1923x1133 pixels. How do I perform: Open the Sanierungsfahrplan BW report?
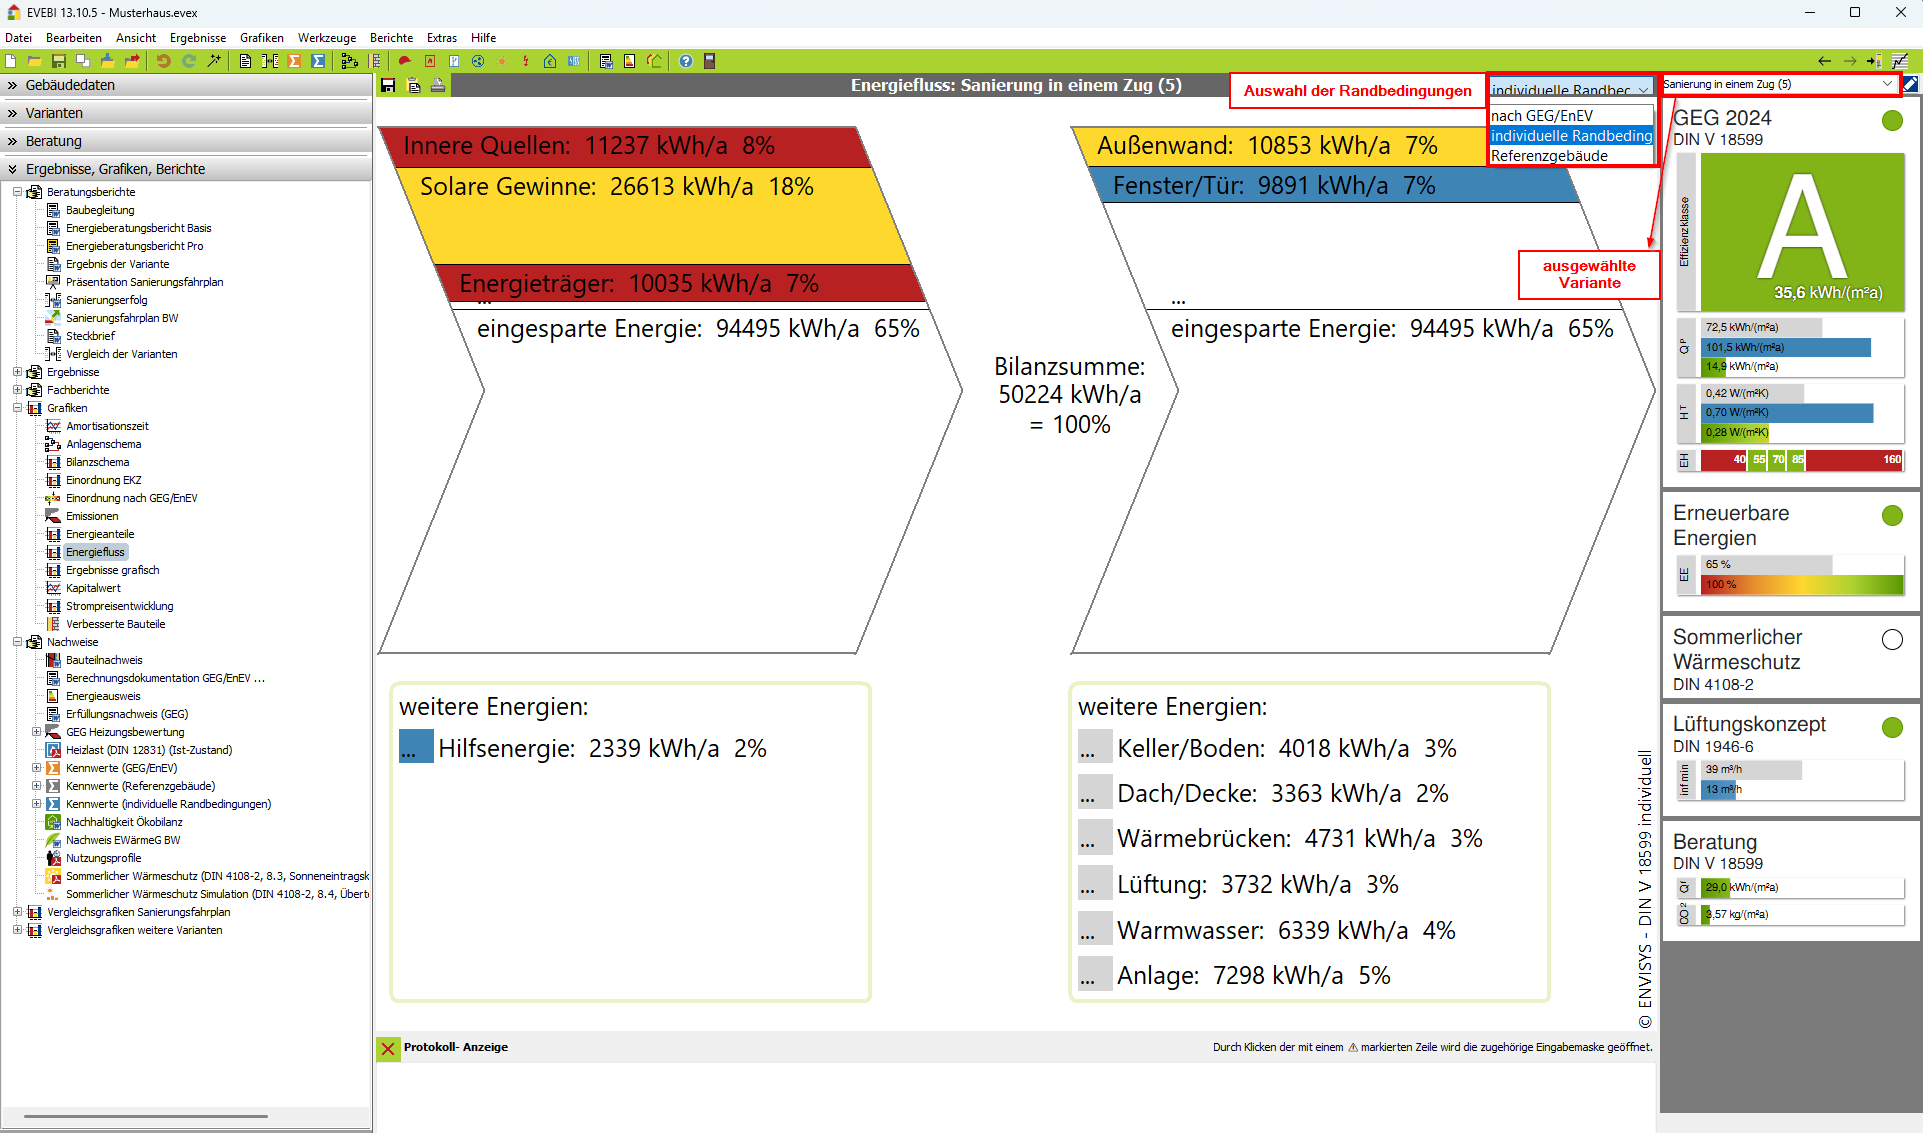pyautogui.click(x=122, y=318)
